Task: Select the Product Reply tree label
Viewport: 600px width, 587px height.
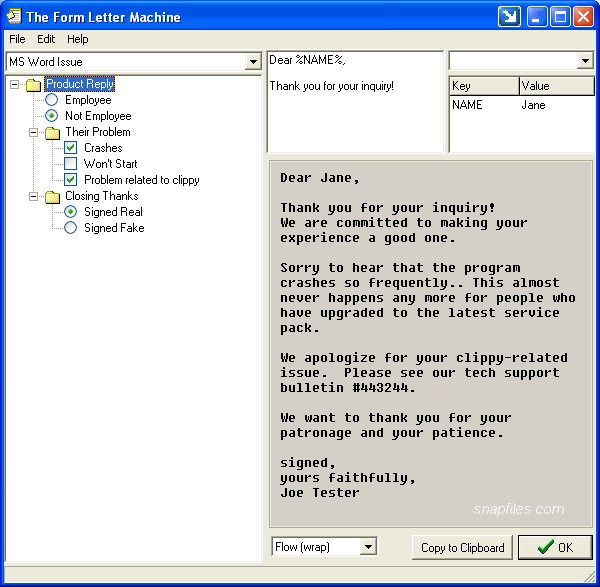Action: coord(80,84)
